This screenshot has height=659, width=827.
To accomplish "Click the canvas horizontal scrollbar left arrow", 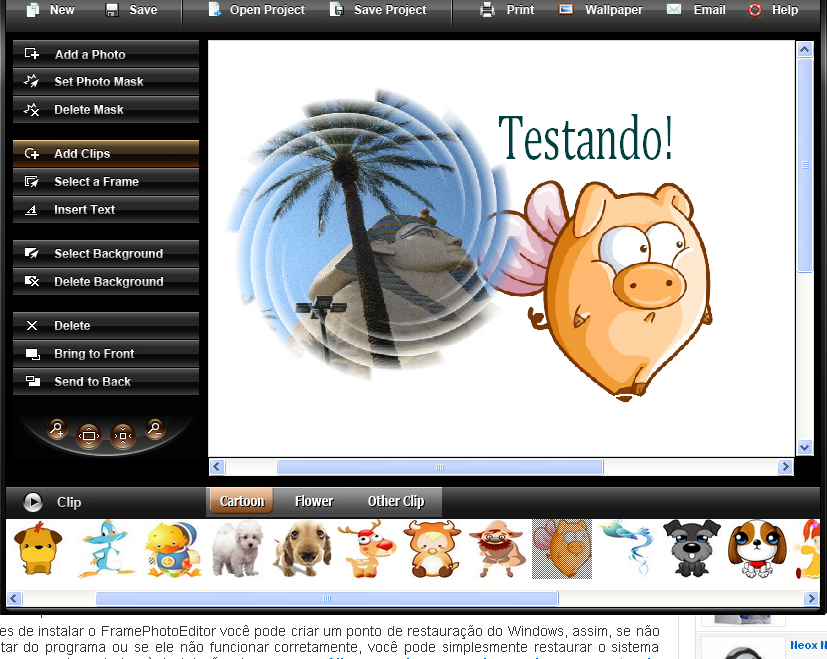I will pyautogui.click(x=217, y=467).
